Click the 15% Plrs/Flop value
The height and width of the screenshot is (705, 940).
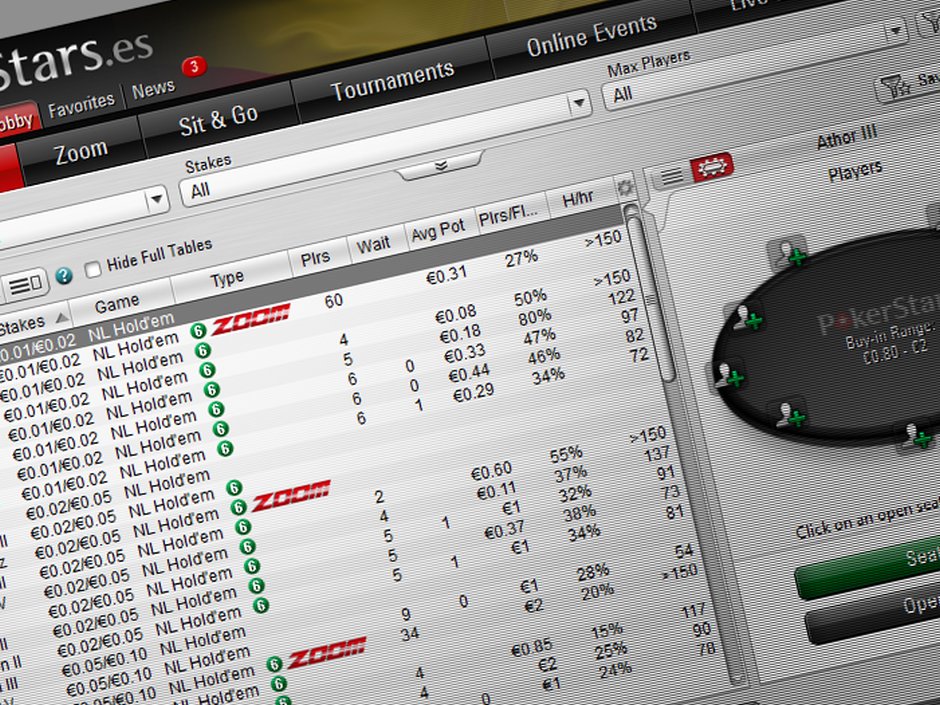click(607, 630)
